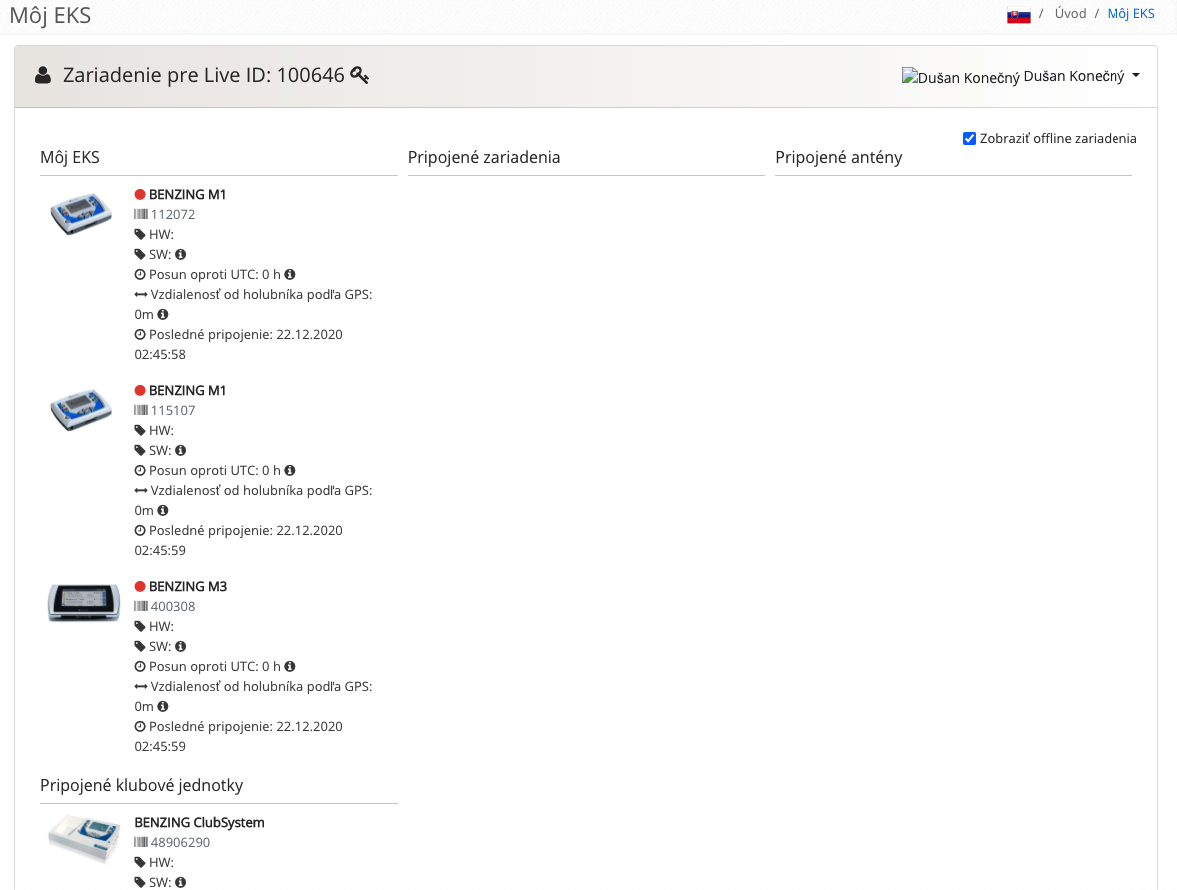This screenshot has height=890, width=1177.
Task: Click the Slovak flag language icon
Action: click(1019, 15)
